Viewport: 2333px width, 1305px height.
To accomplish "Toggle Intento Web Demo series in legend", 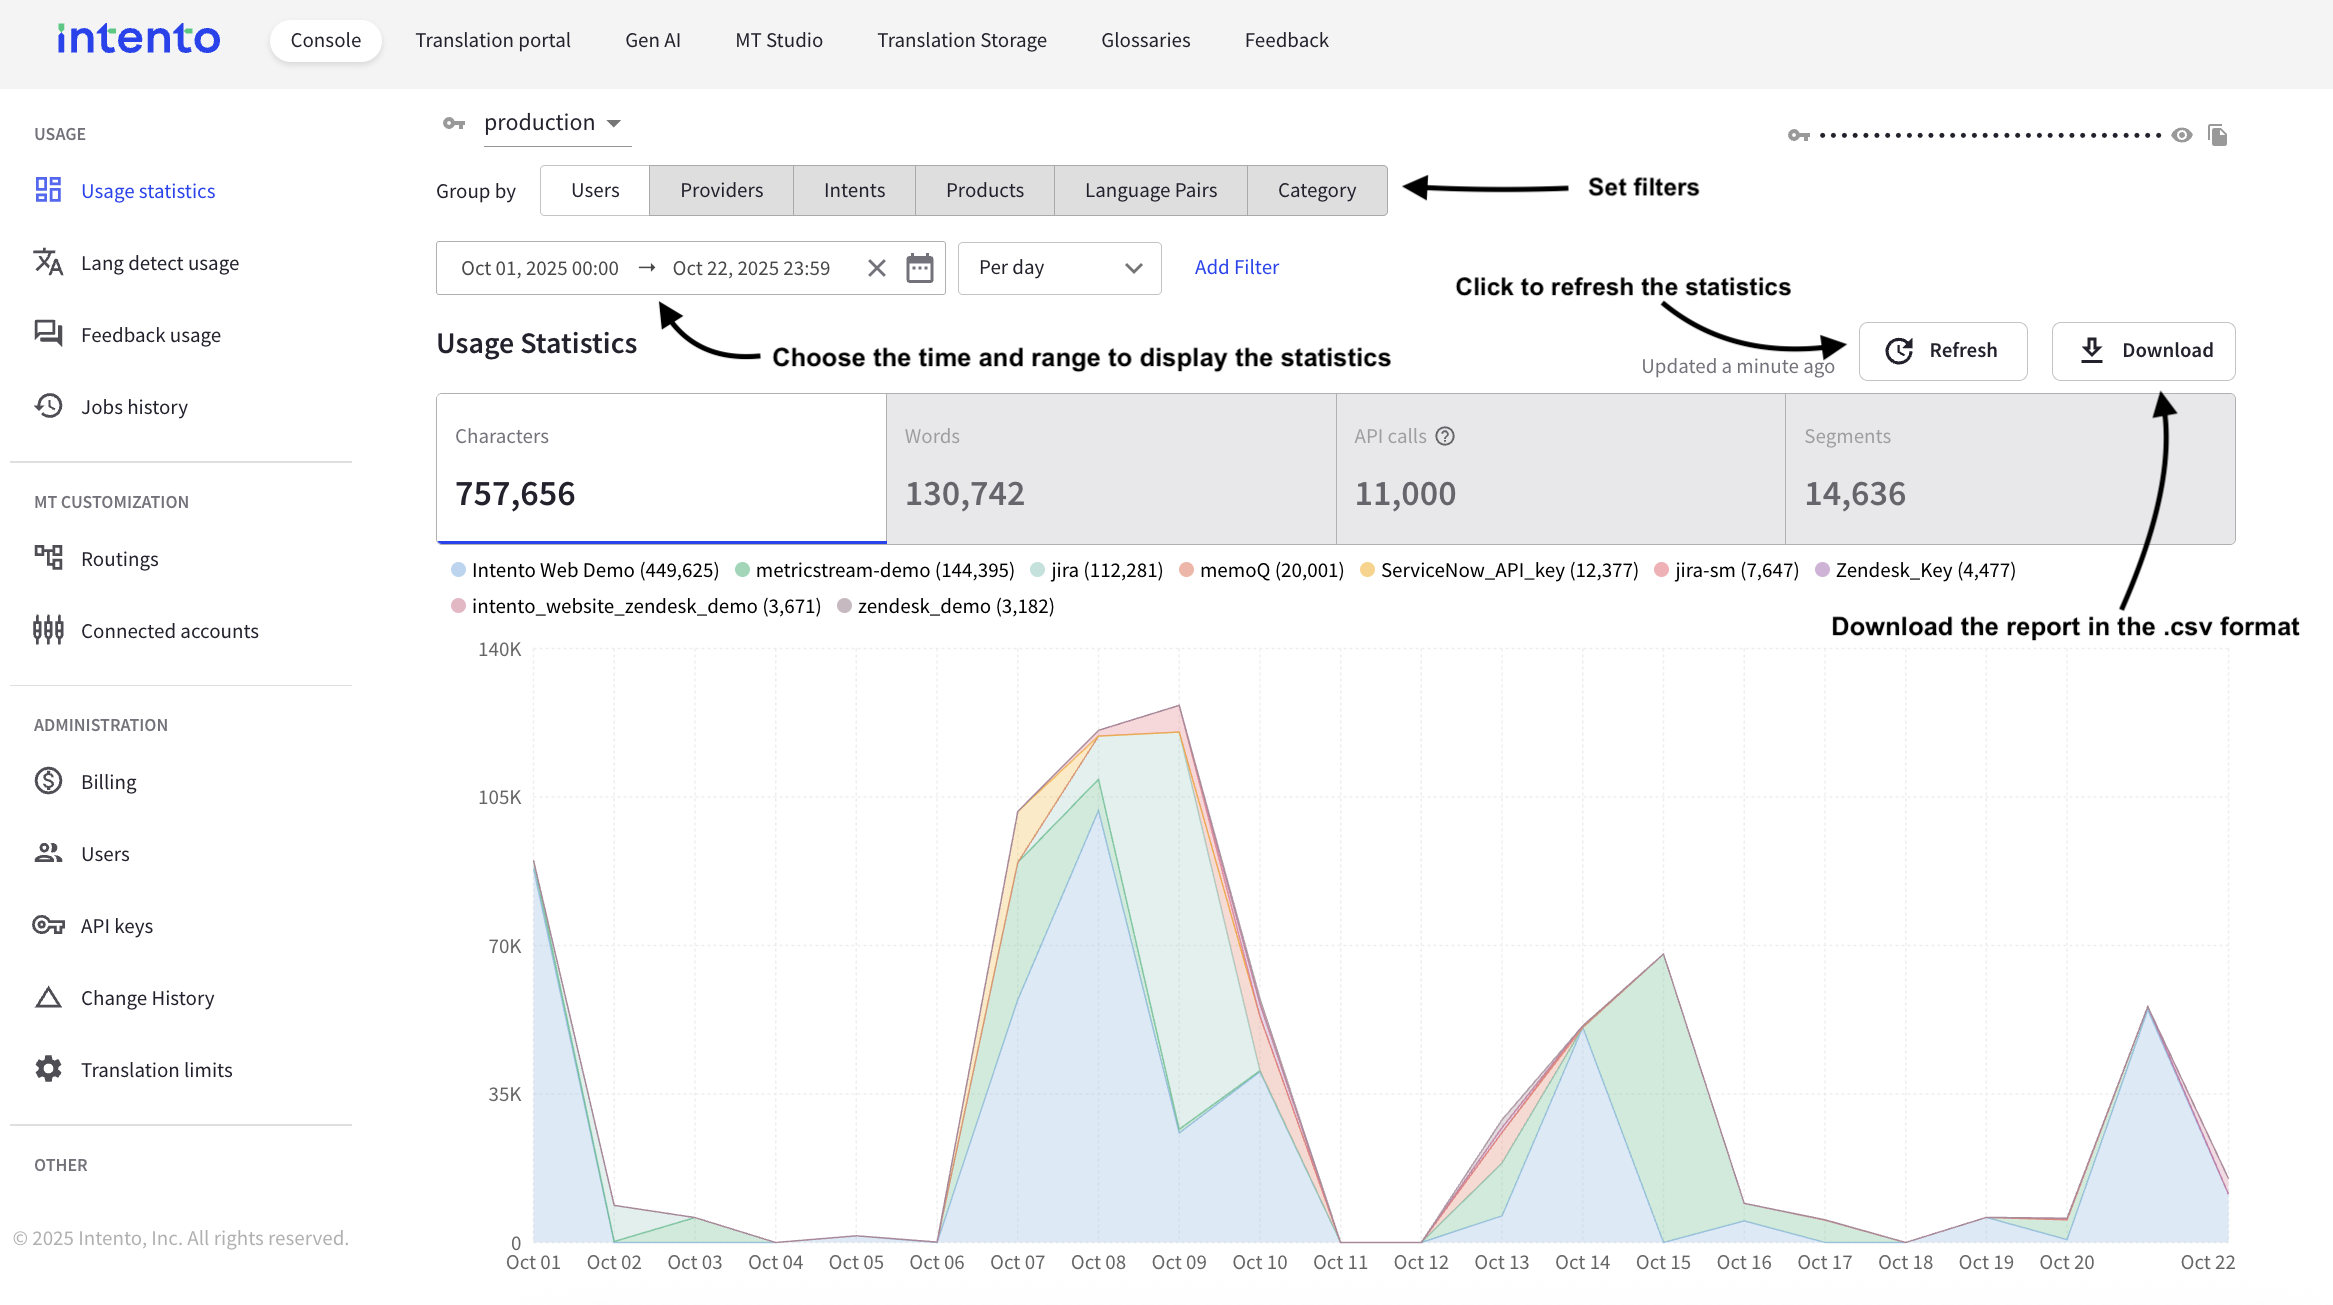I will 594,570.
